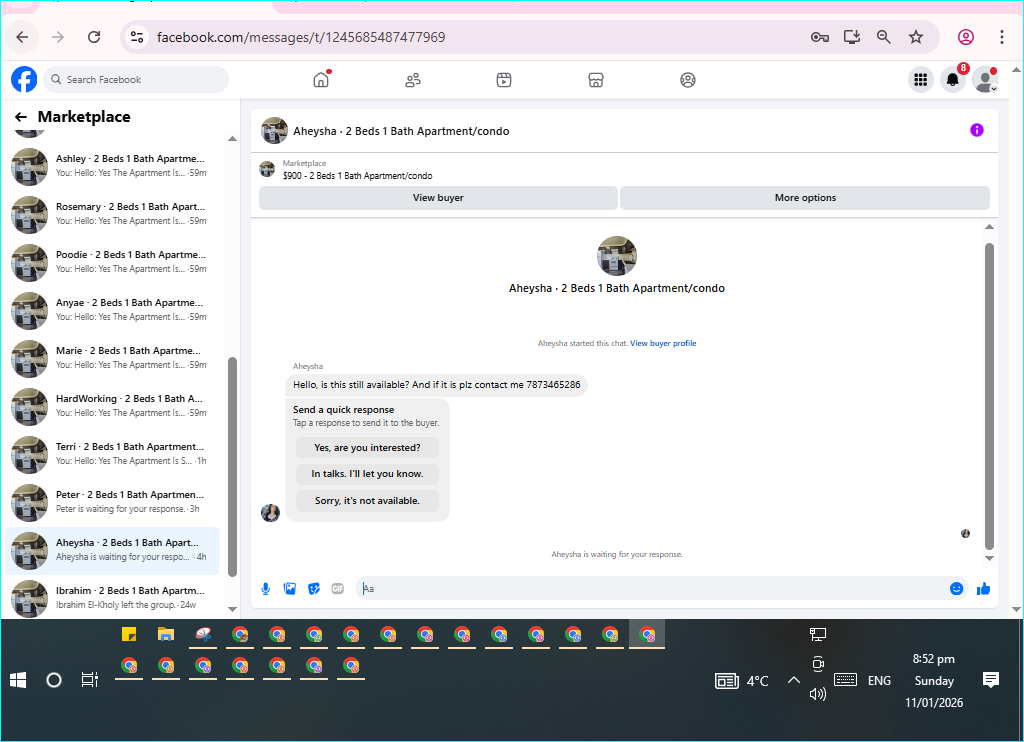1024x742 pixels.
Task: Click the large listing avatar in chat
Action: [616, 256]
